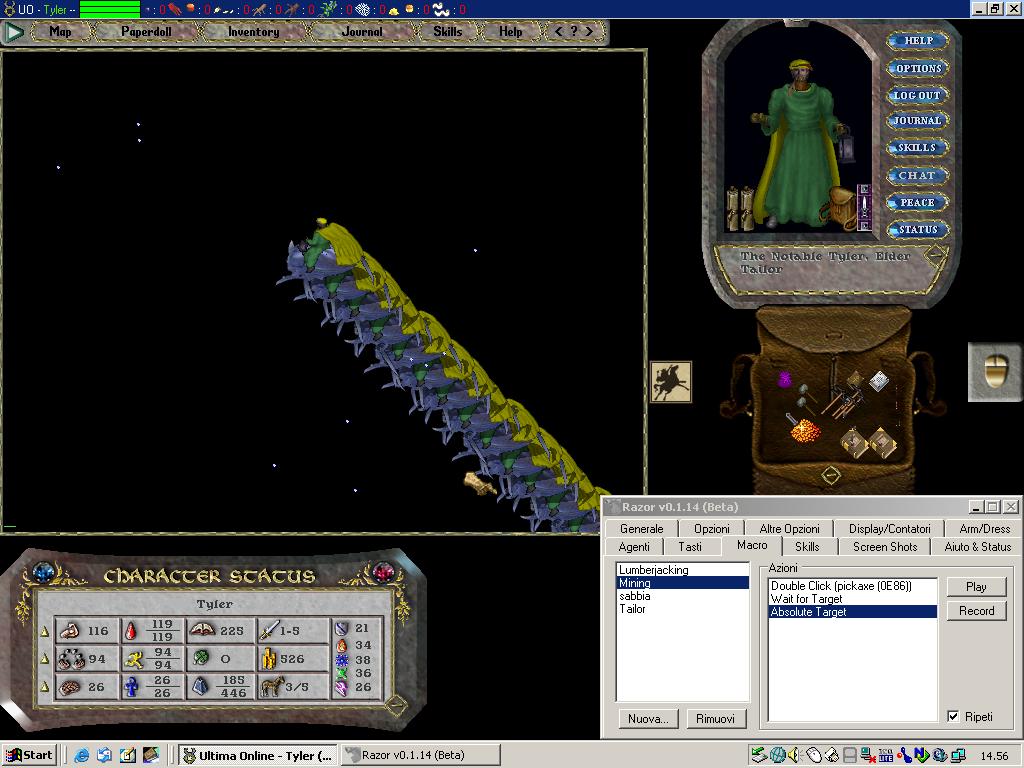Viewport: 1024px width, 768px height.
Task: Click the Rimuovi button
Action: (x=716, y=718)
